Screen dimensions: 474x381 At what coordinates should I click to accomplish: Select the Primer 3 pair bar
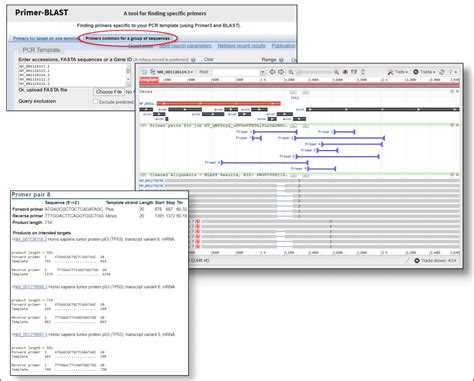click(x=275, y=132)
